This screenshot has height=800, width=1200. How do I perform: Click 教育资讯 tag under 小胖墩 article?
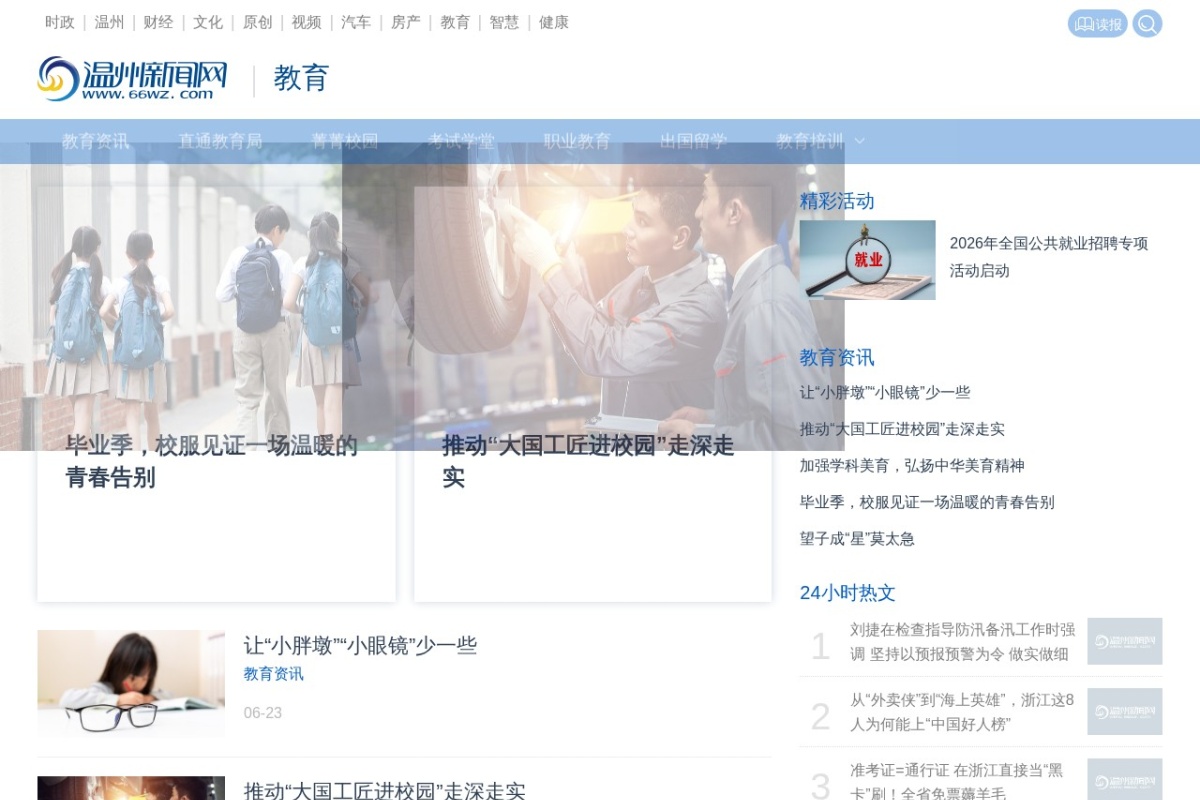coord(274,674)
